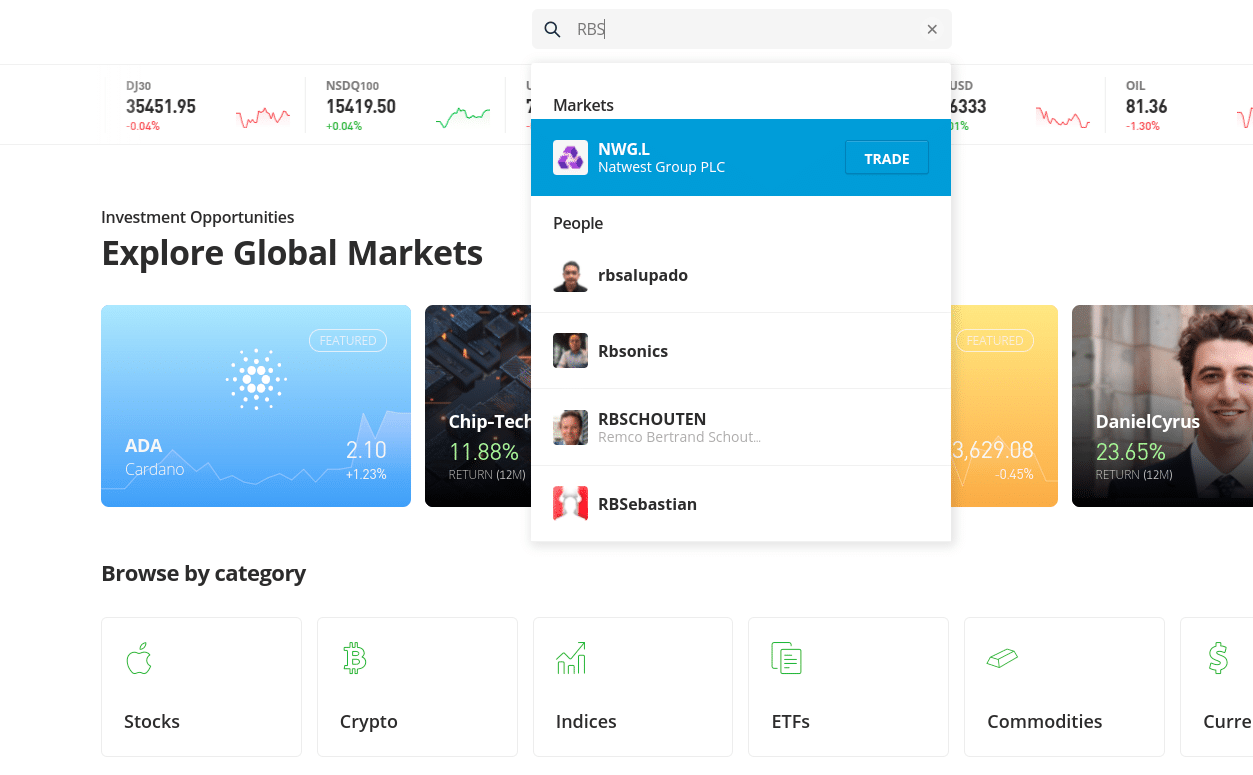Viewport: 1253px width, 775px height.
Task: Open the rbsalupado profile avatar
Action: 570,275
